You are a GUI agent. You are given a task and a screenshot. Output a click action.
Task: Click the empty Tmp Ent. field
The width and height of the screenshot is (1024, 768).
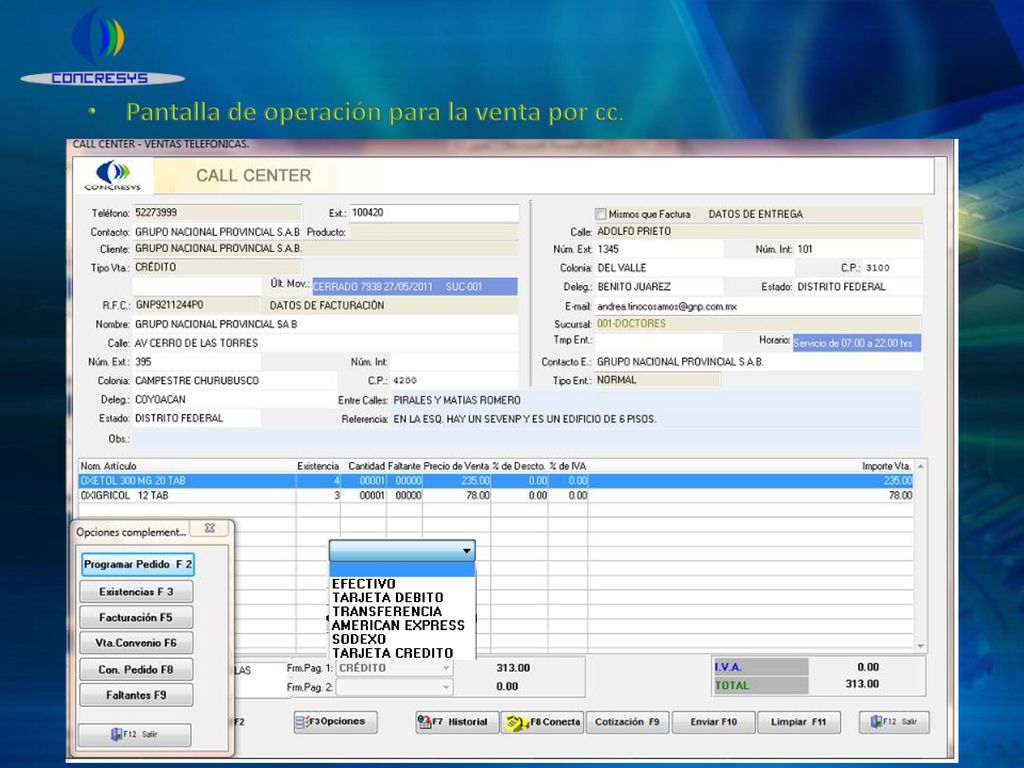pyautogui.click(x=658, y=342)
